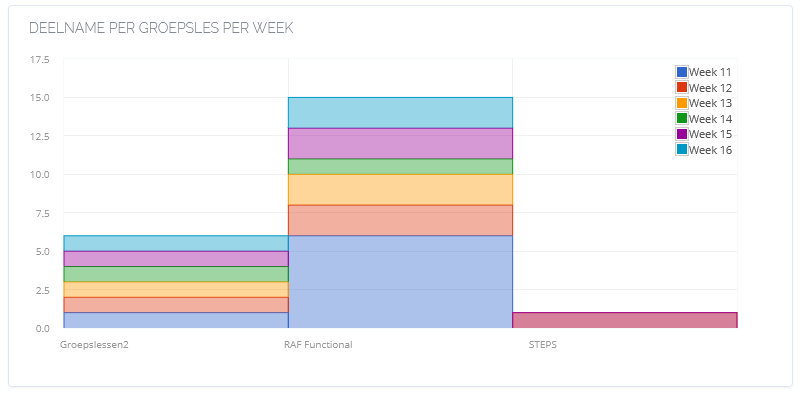Click the Groepslessen2 axis label
The image size is (800, 397).
94,344
